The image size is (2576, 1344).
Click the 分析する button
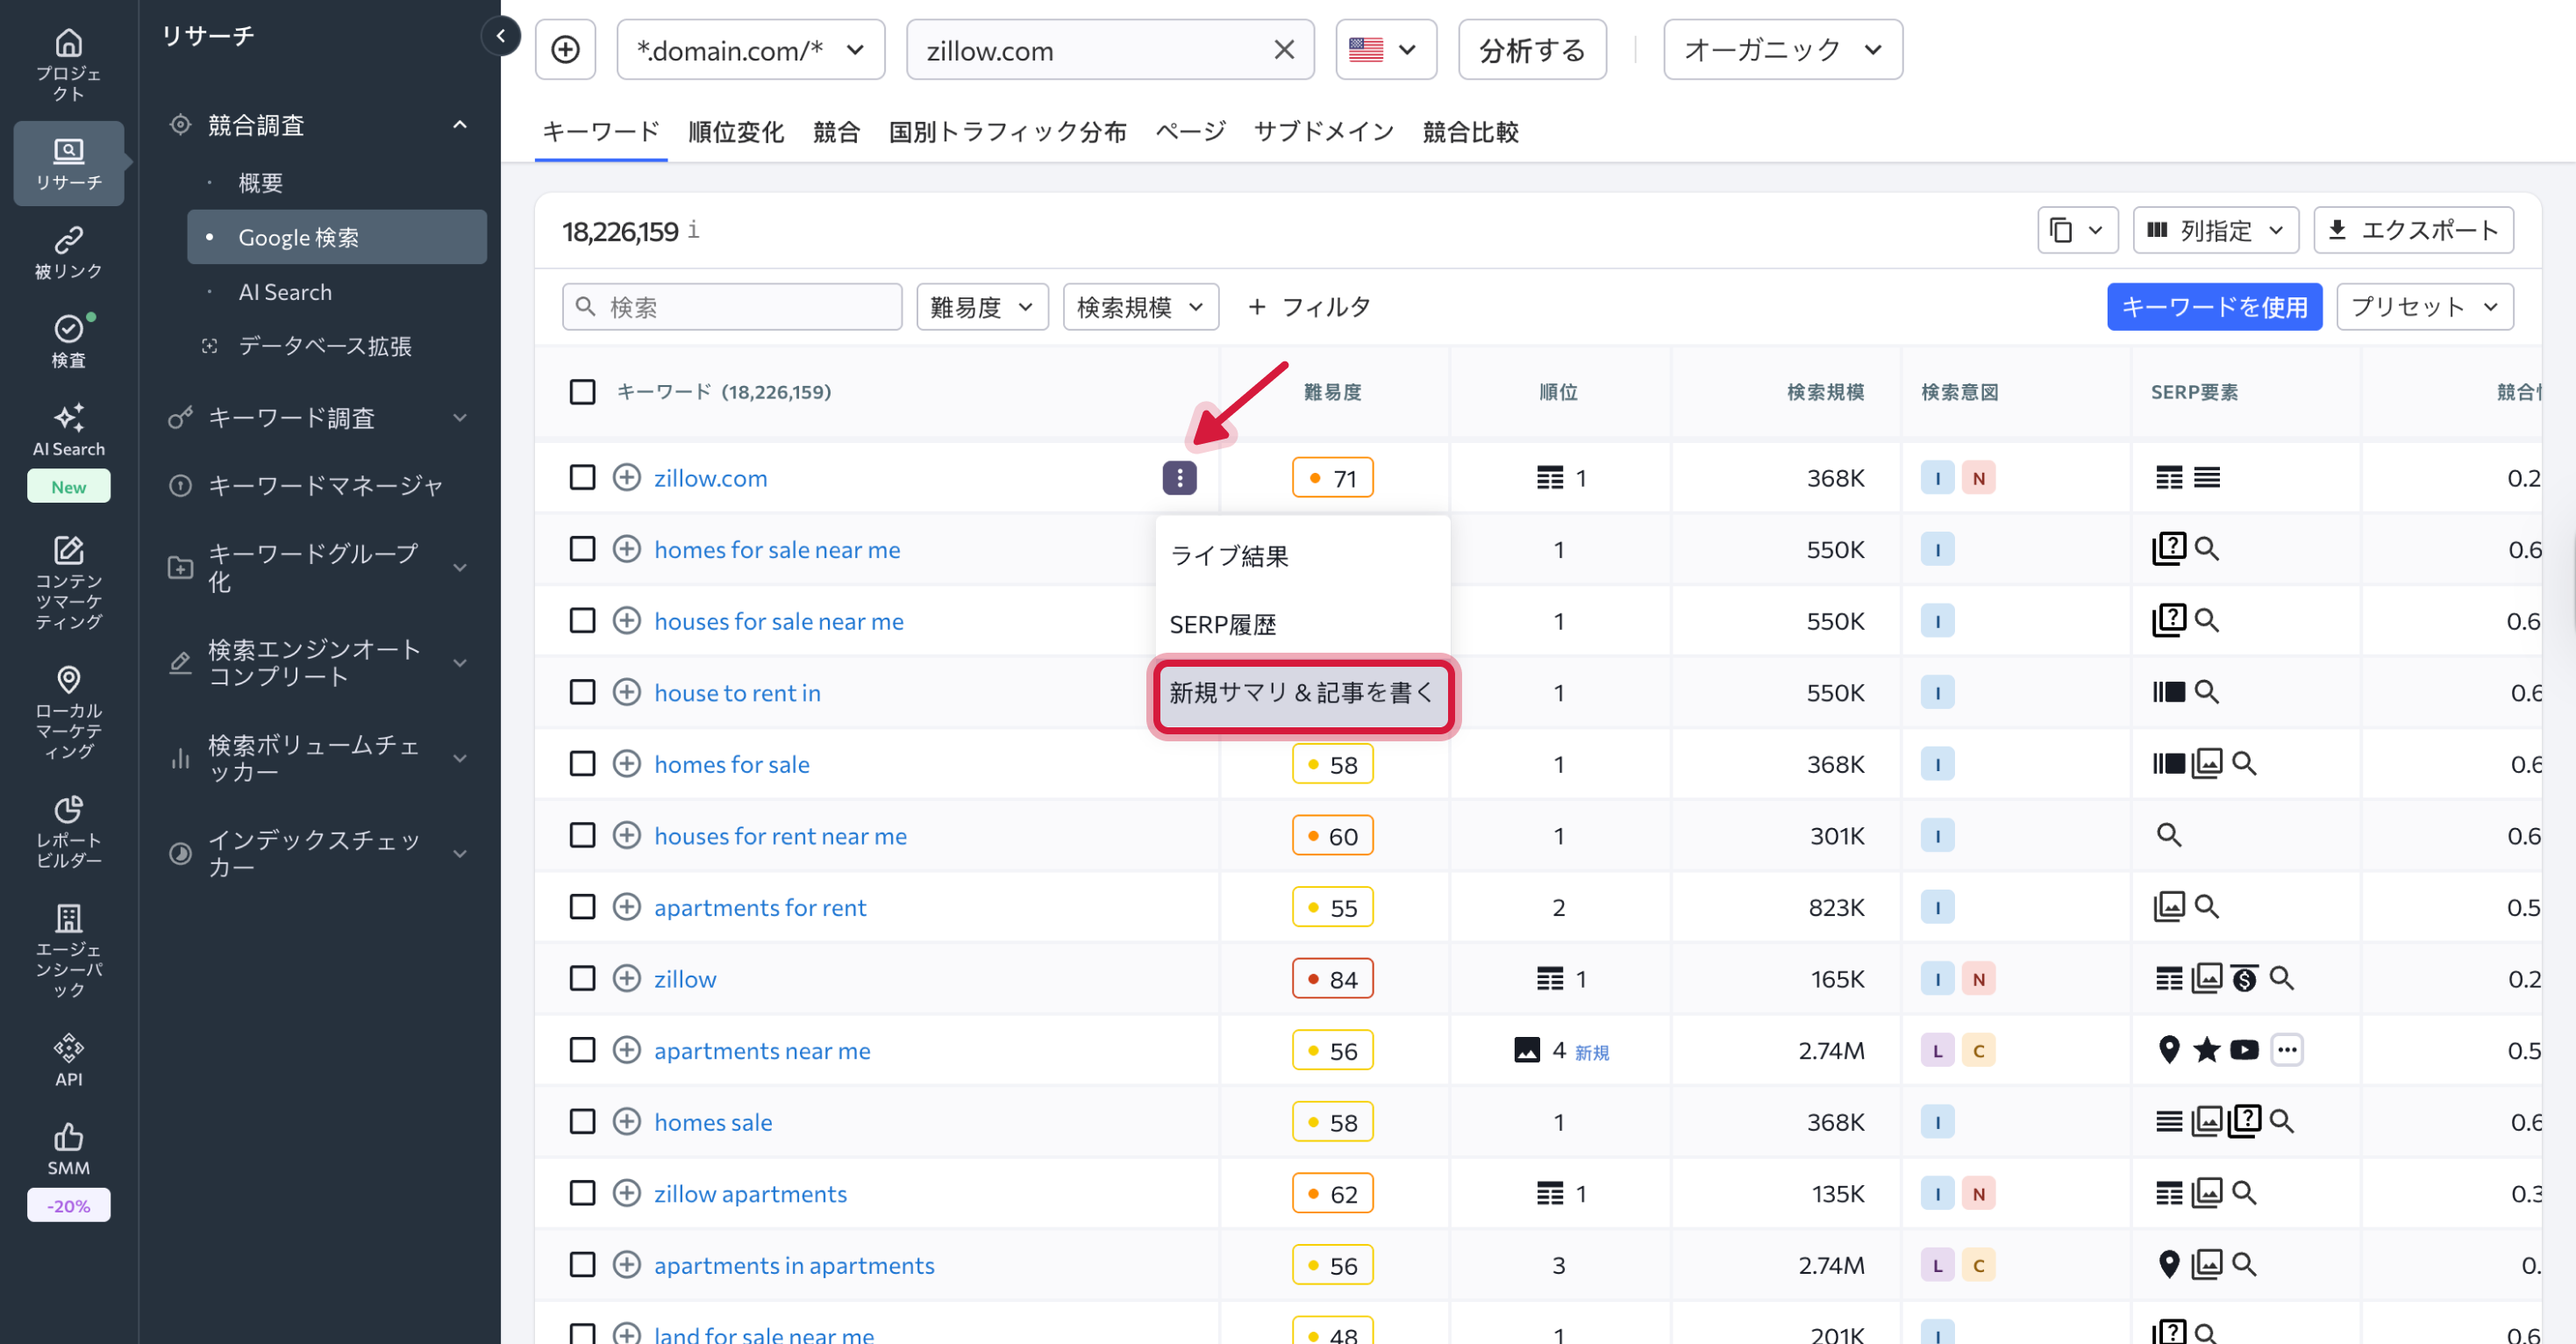point(1531,49)
